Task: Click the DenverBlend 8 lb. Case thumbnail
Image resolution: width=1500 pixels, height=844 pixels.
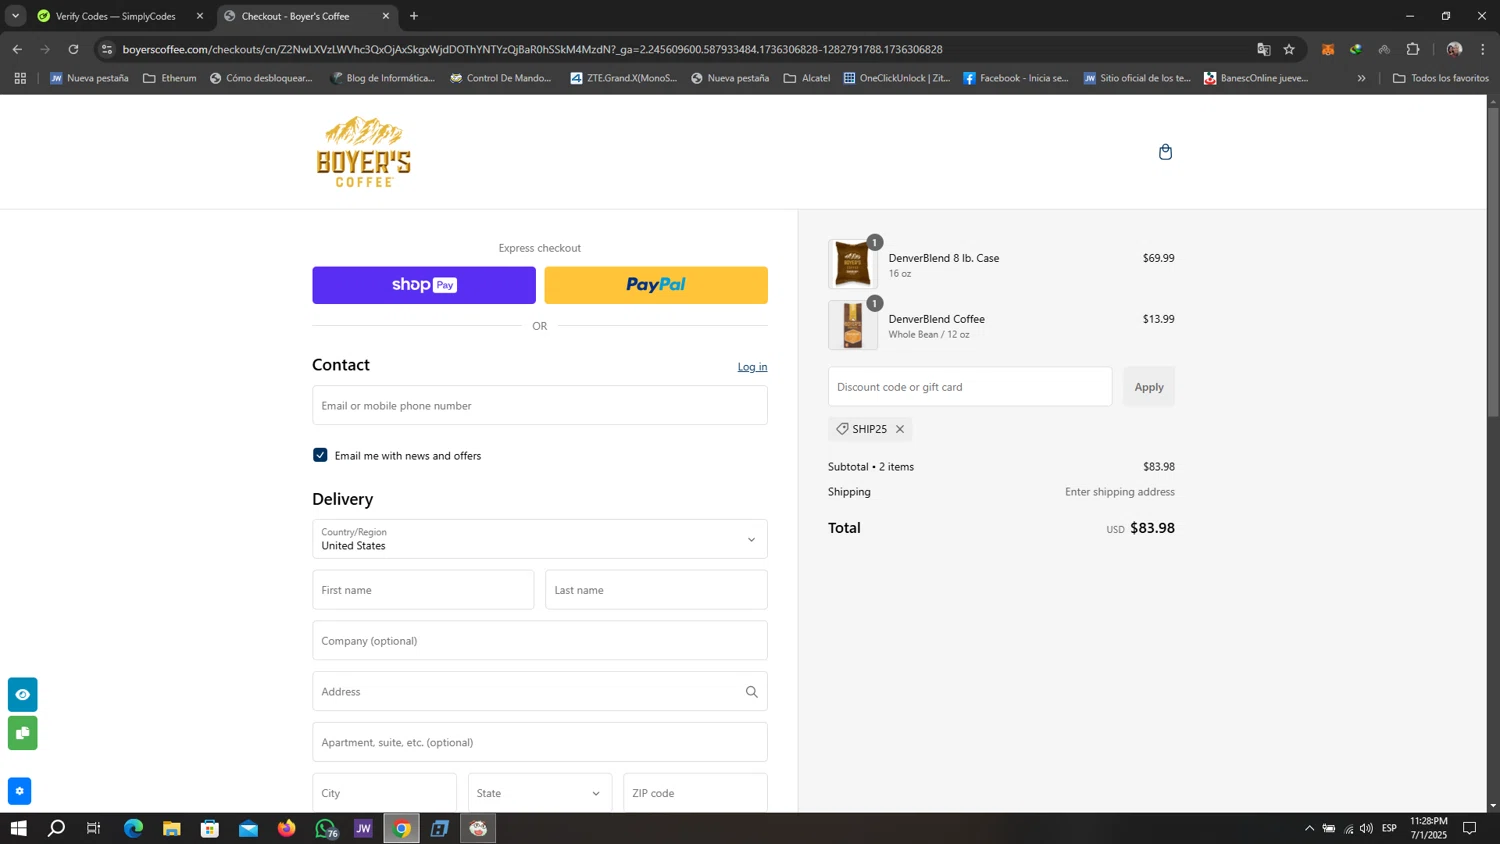Action: (853, 264)
